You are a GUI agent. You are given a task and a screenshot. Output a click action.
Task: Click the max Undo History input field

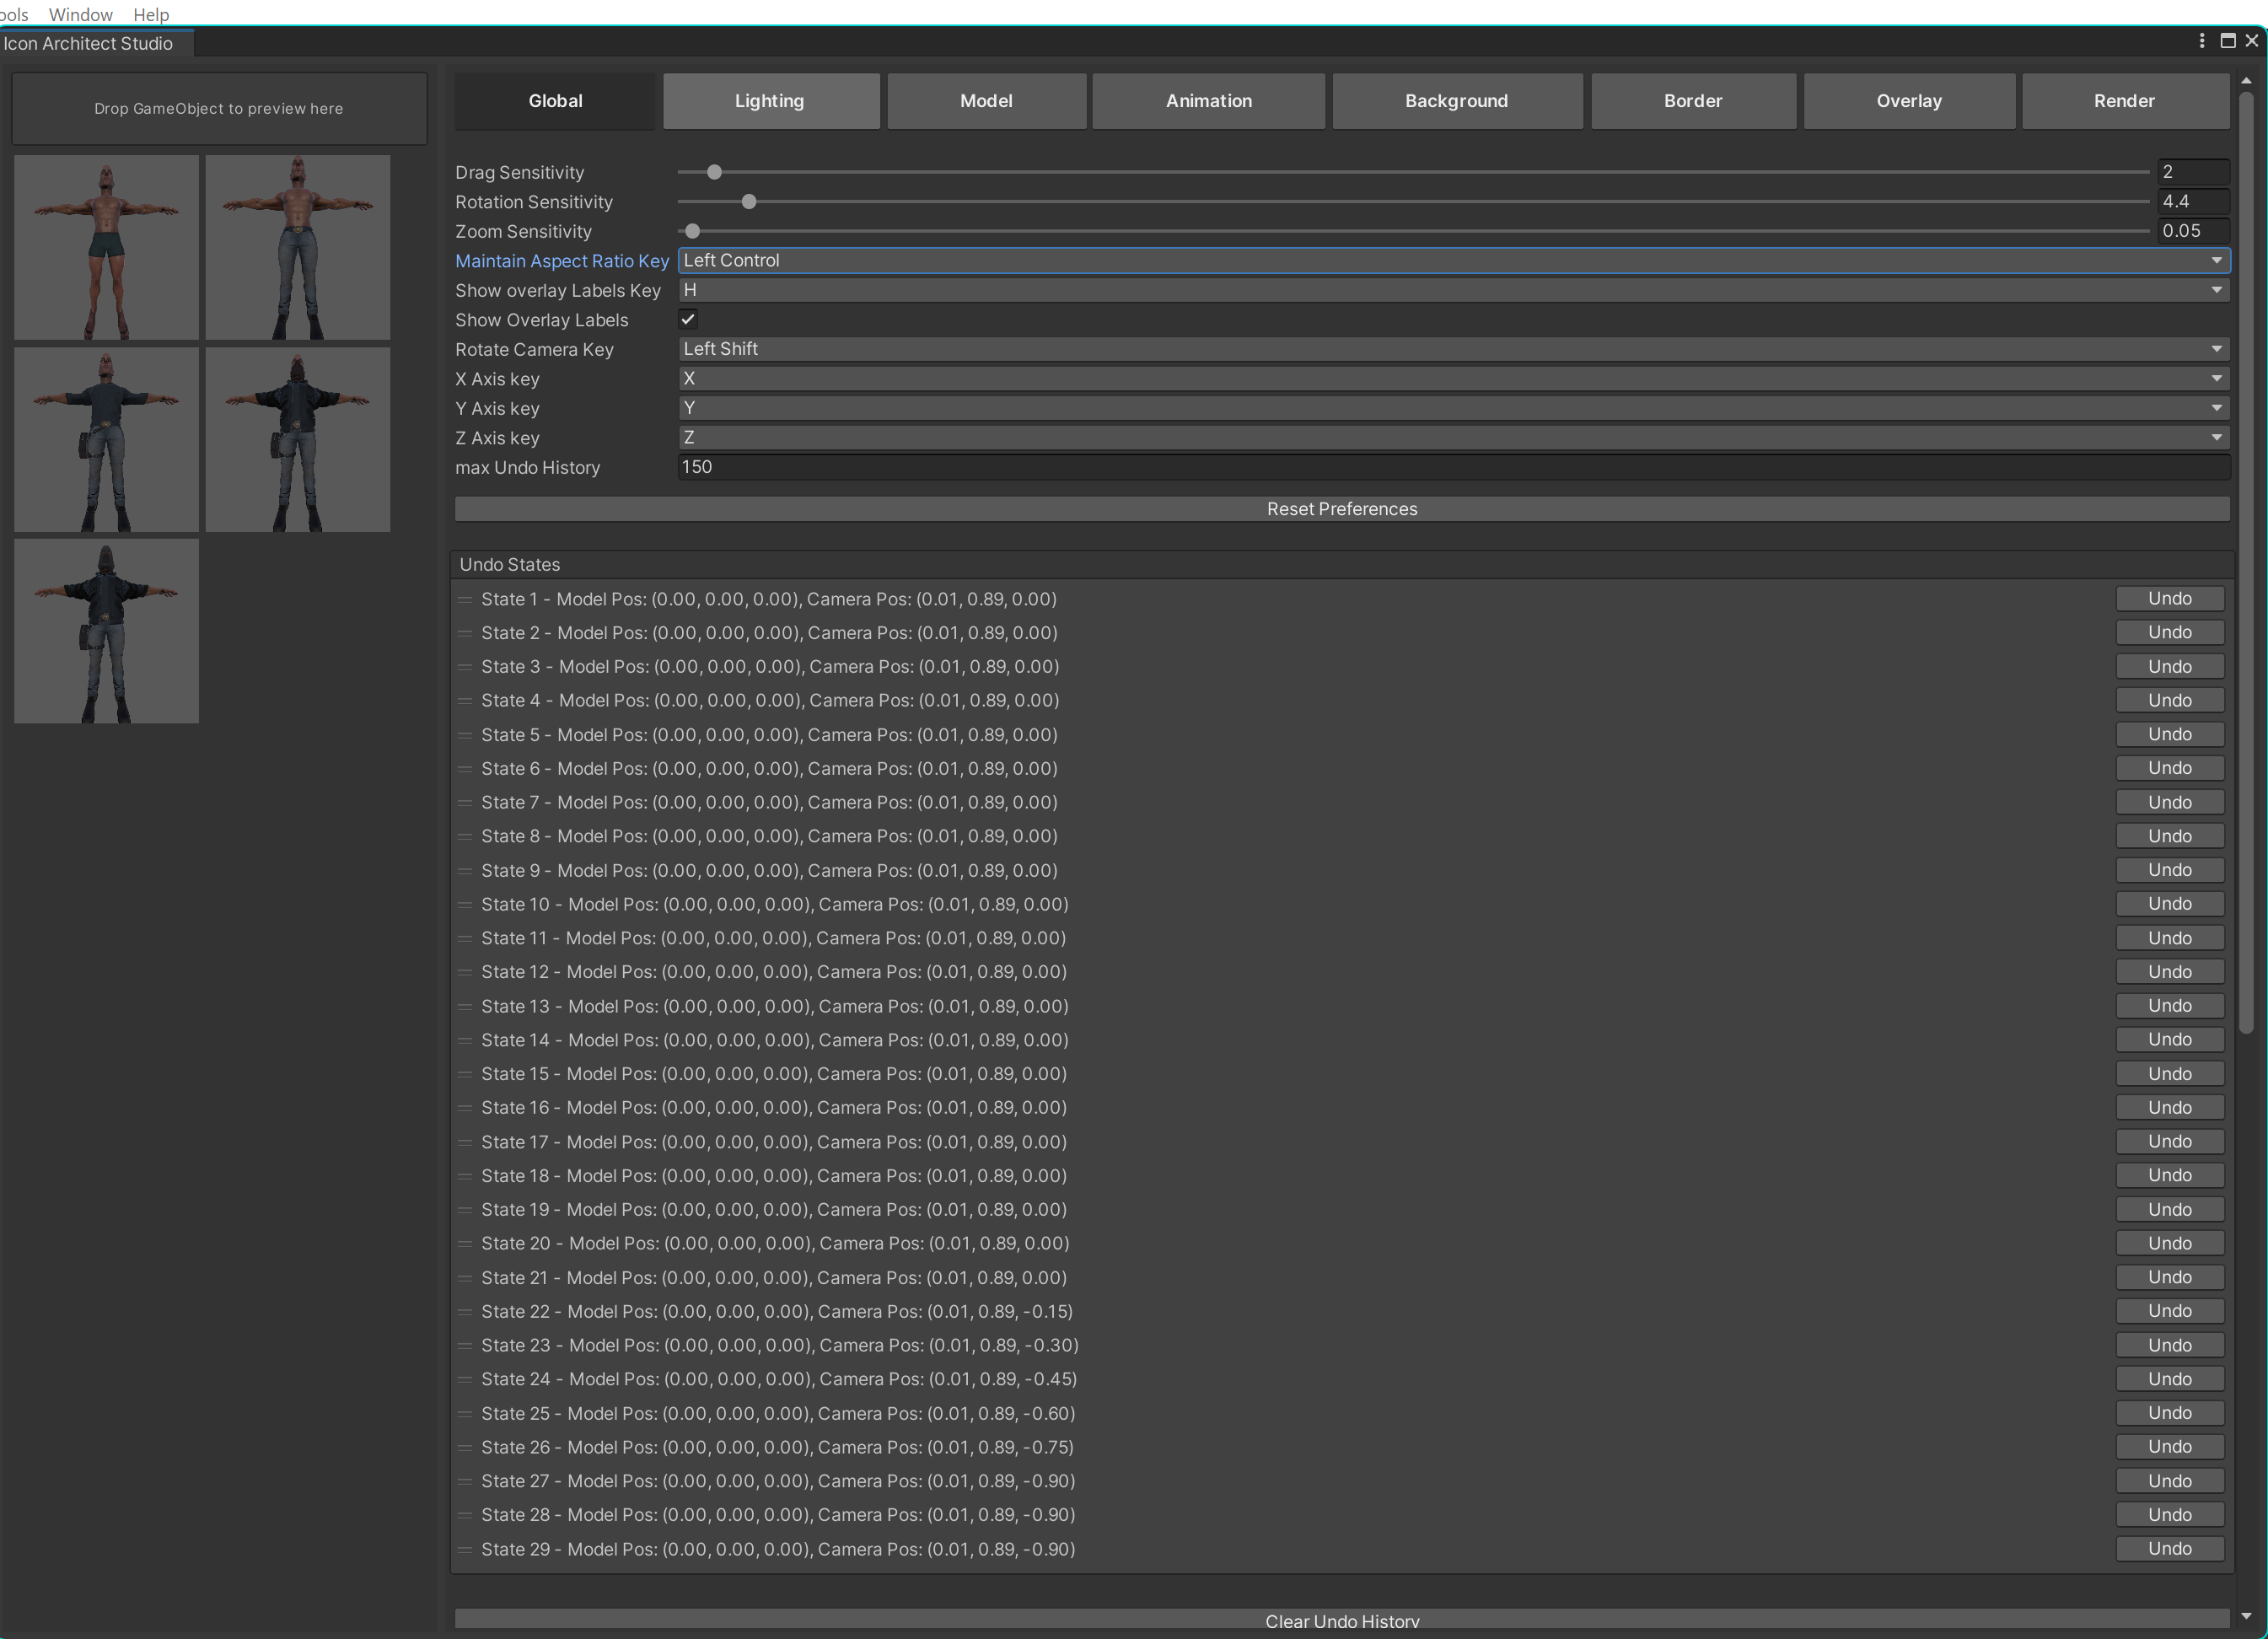click(1453, 467)
